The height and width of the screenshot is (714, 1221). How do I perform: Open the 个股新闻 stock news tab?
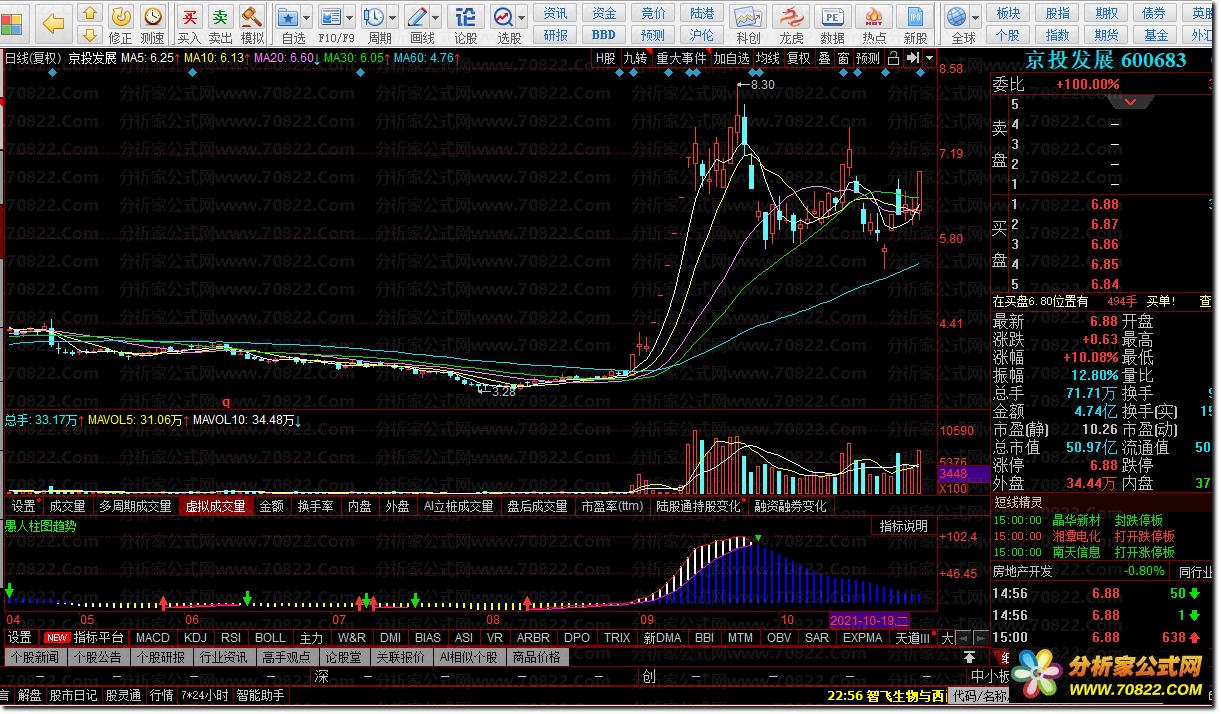34,657
